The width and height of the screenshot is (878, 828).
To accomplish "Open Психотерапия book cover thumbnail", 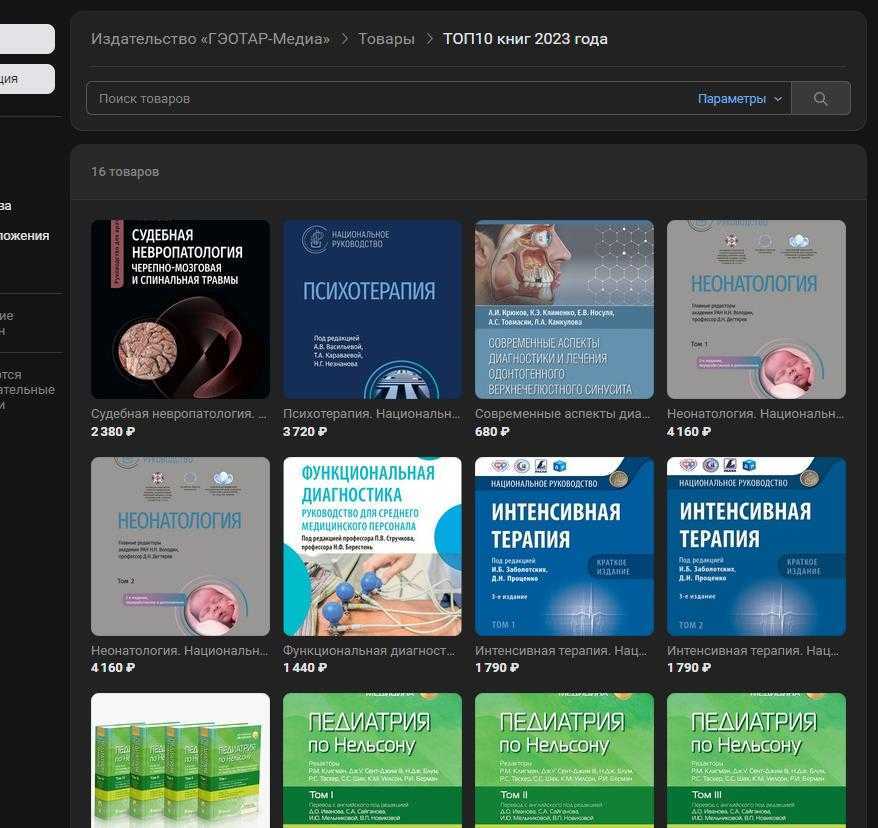I will [x=372, y=309].
